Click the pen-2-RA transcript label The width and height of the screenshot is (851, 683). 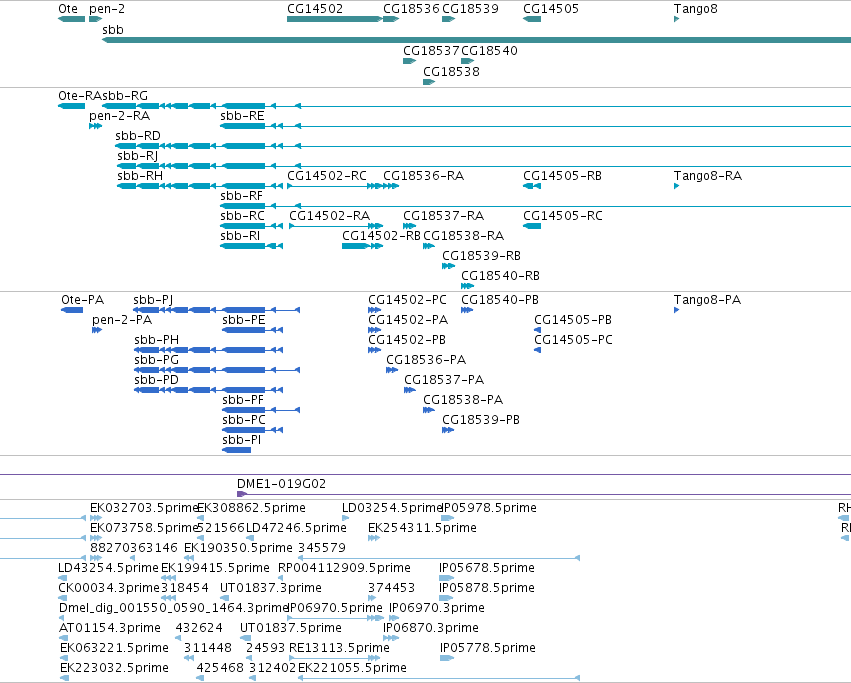(119, 116)
